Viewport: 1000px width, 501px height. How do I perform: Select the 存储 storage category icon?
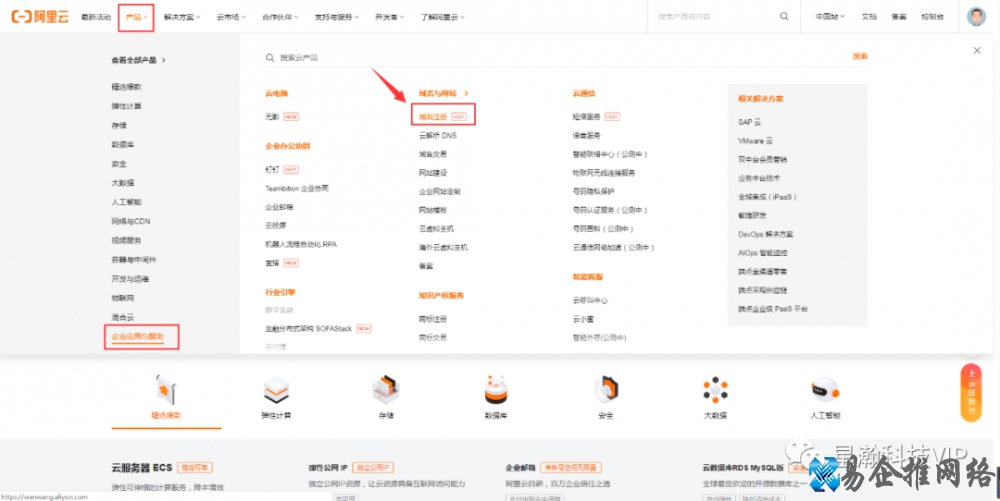(x=385, y=390)
